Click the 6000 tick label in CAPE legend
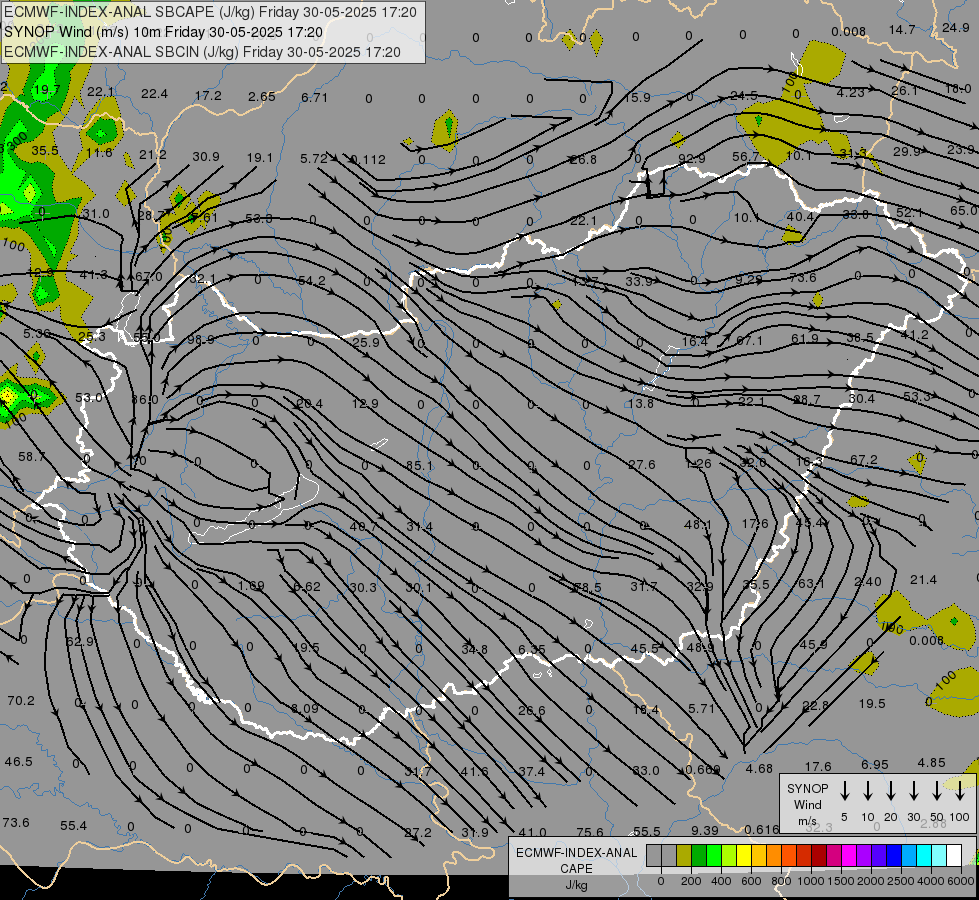This screenshot has width=979, height=900. click(962, 881)
